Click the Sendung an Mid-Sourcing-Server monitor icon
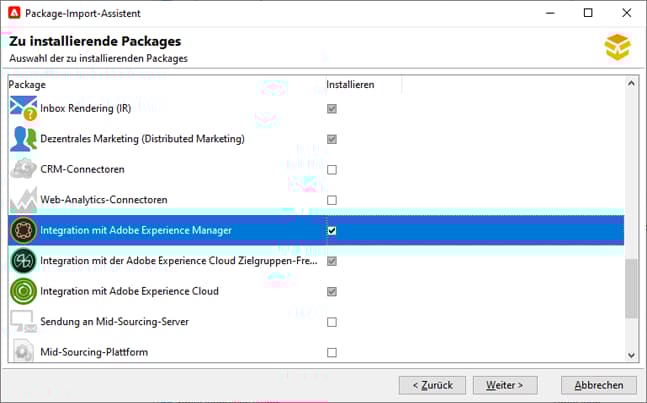The image size is (647, 403). (24, 322)
